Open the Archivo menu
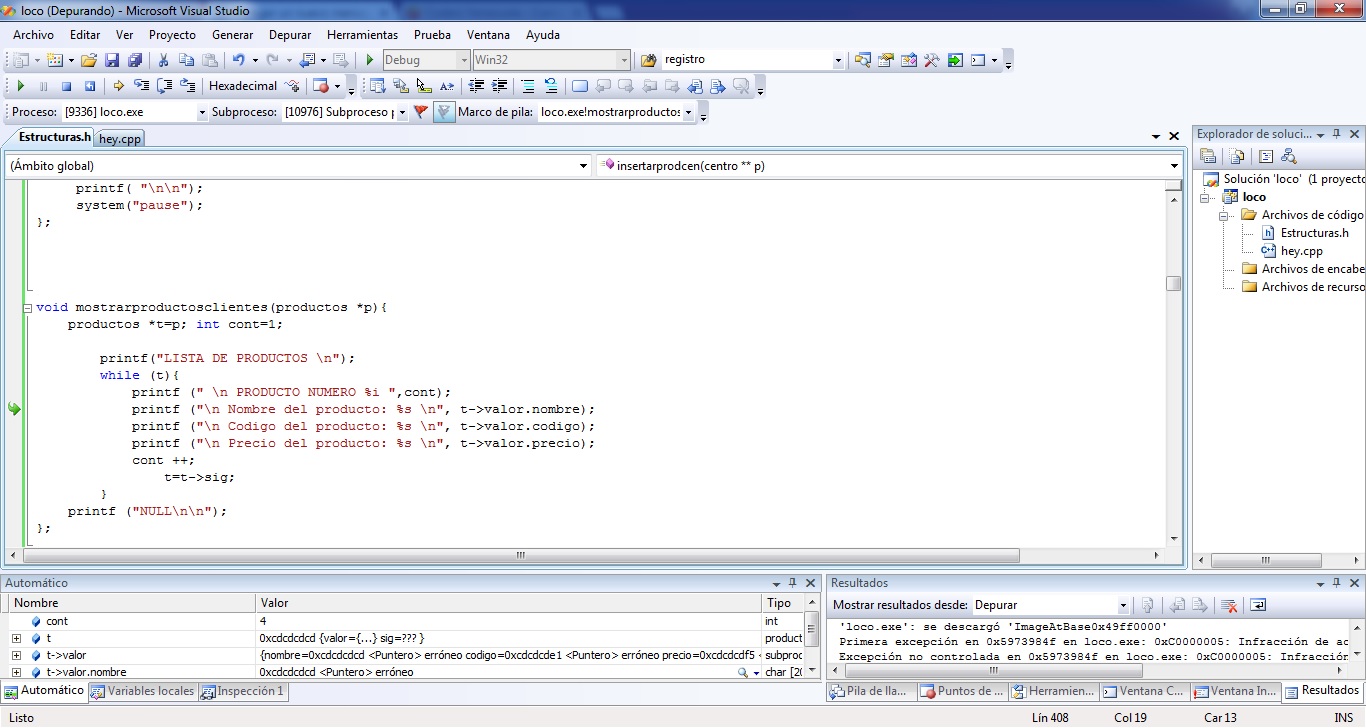 (33, 35)
